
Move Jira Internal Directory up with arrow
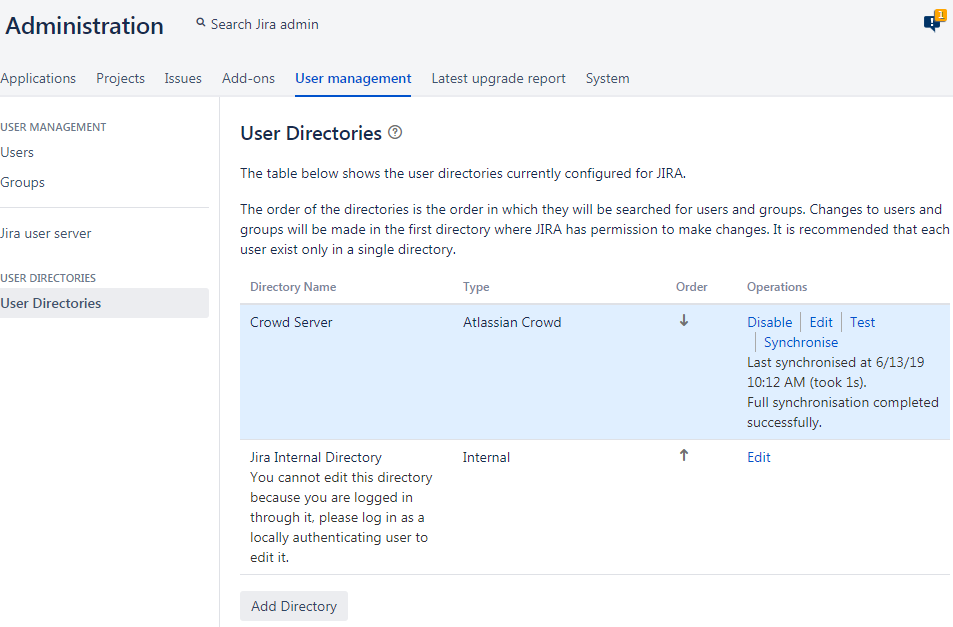coord(684,456)
